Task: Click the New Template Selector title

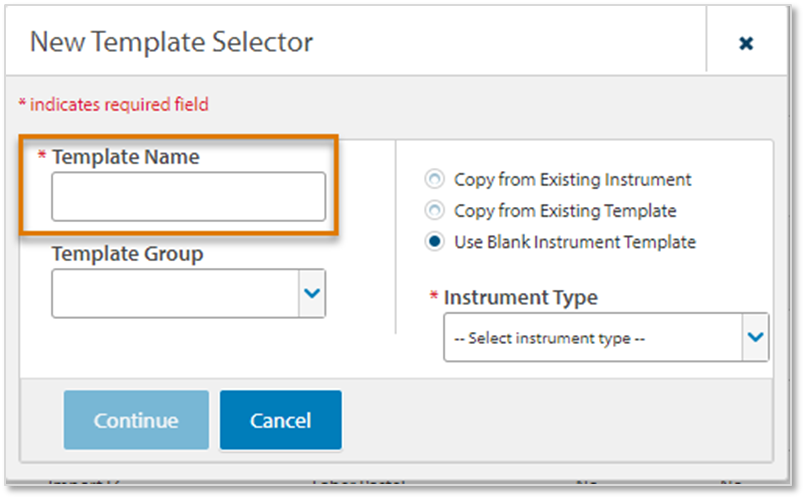Action: pos(171,42)
